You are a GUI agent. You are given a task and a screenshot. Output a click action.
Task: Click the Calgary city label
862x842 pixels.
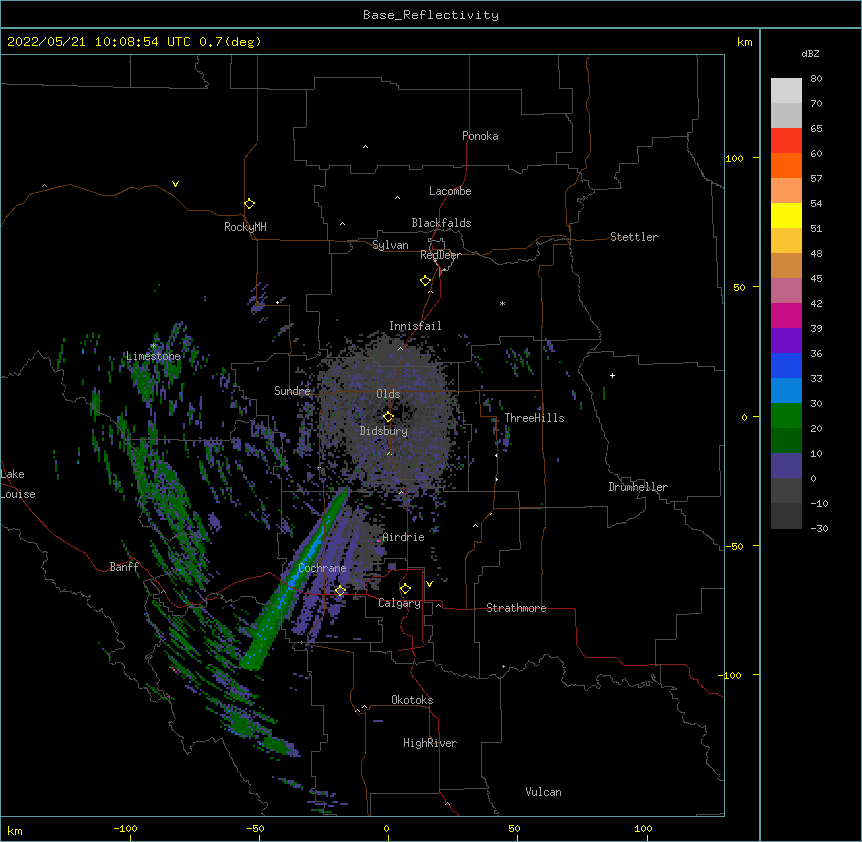pos(399,603)
